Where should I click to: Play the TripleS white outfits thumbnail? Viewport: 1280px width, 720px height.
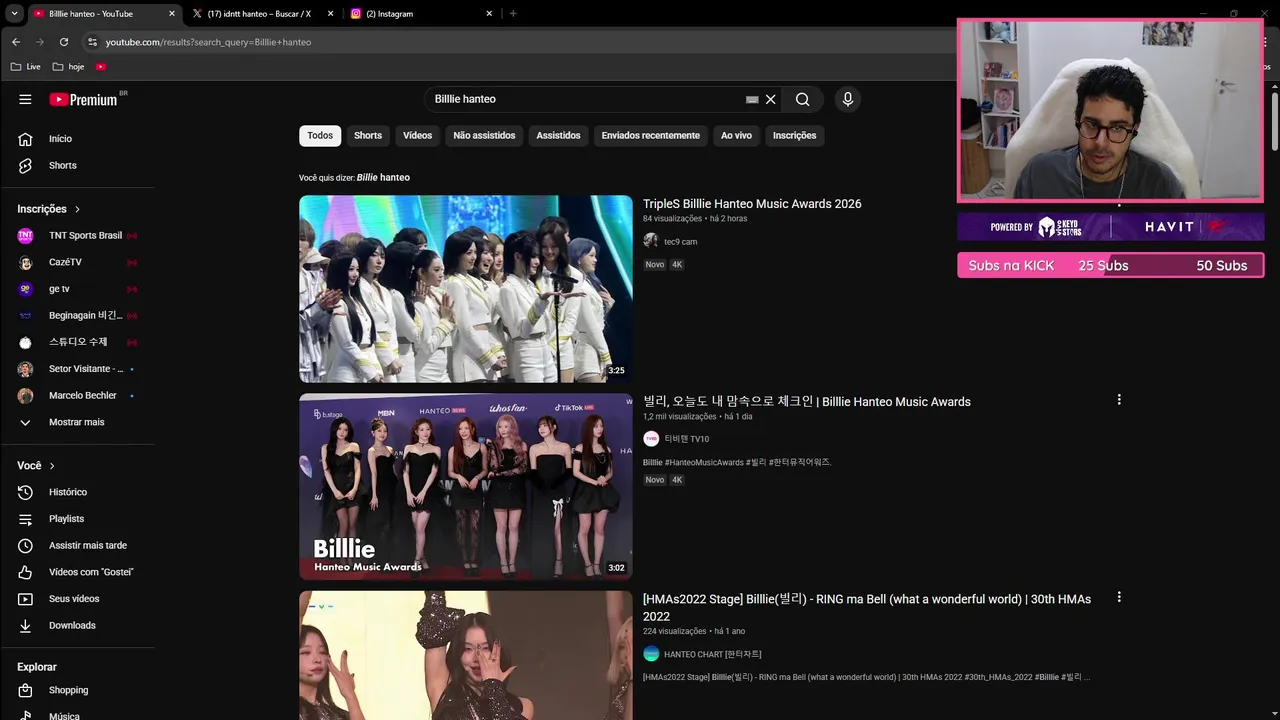point(466,289)
